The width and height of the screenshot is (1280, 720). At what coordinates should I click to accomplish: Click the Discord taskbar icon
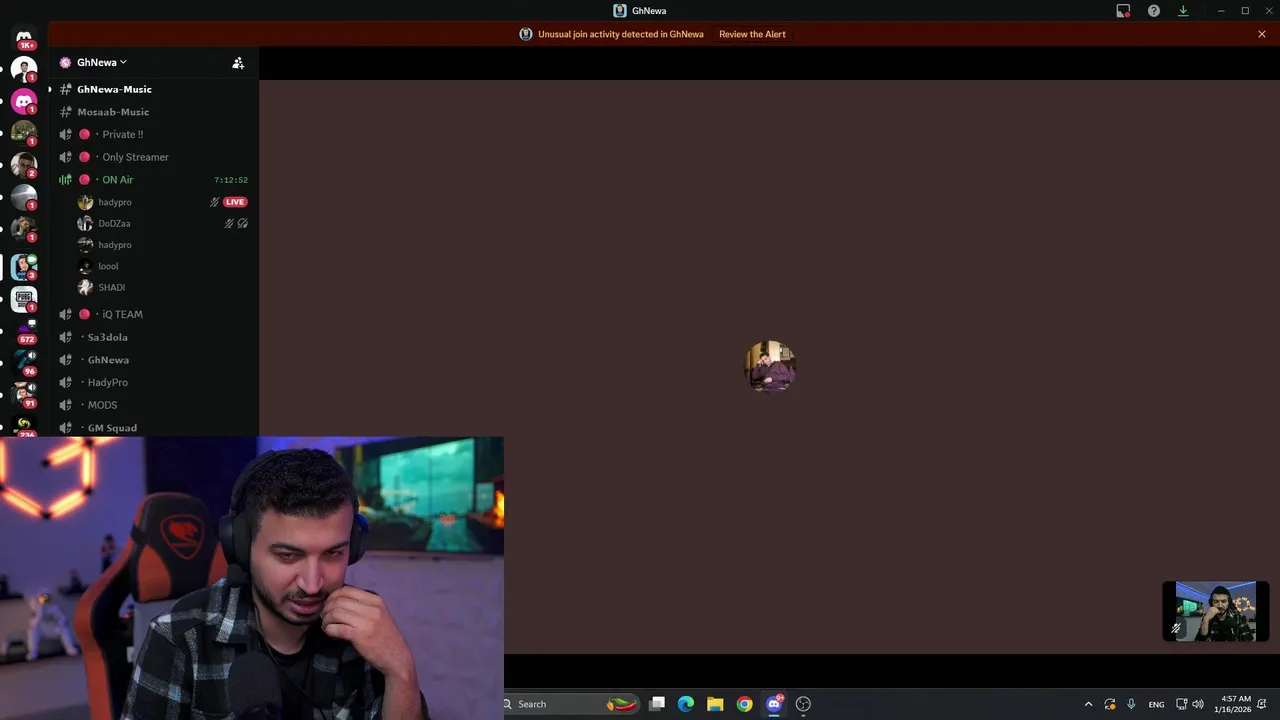(774, 704)
